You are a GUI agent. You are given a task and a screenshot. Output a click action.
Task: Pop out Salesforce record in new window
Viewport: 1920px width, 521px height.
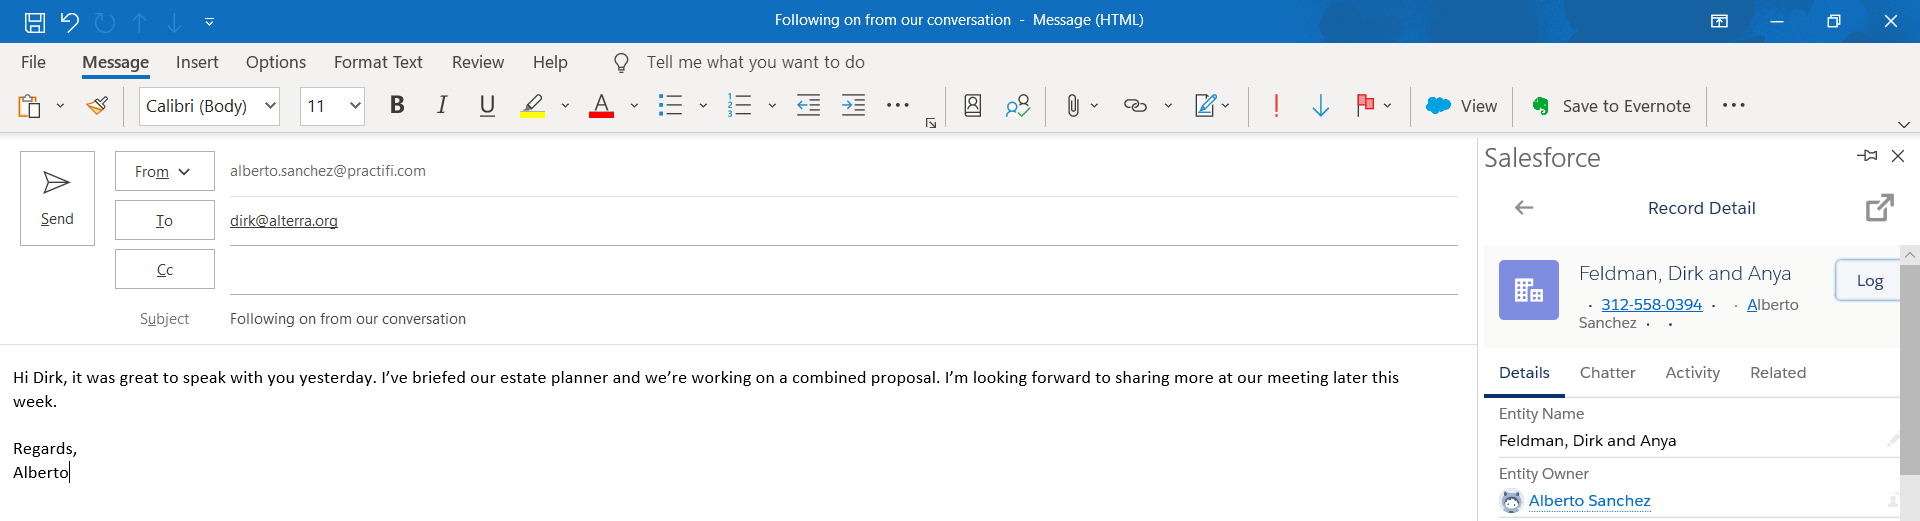coord(1879,208)
